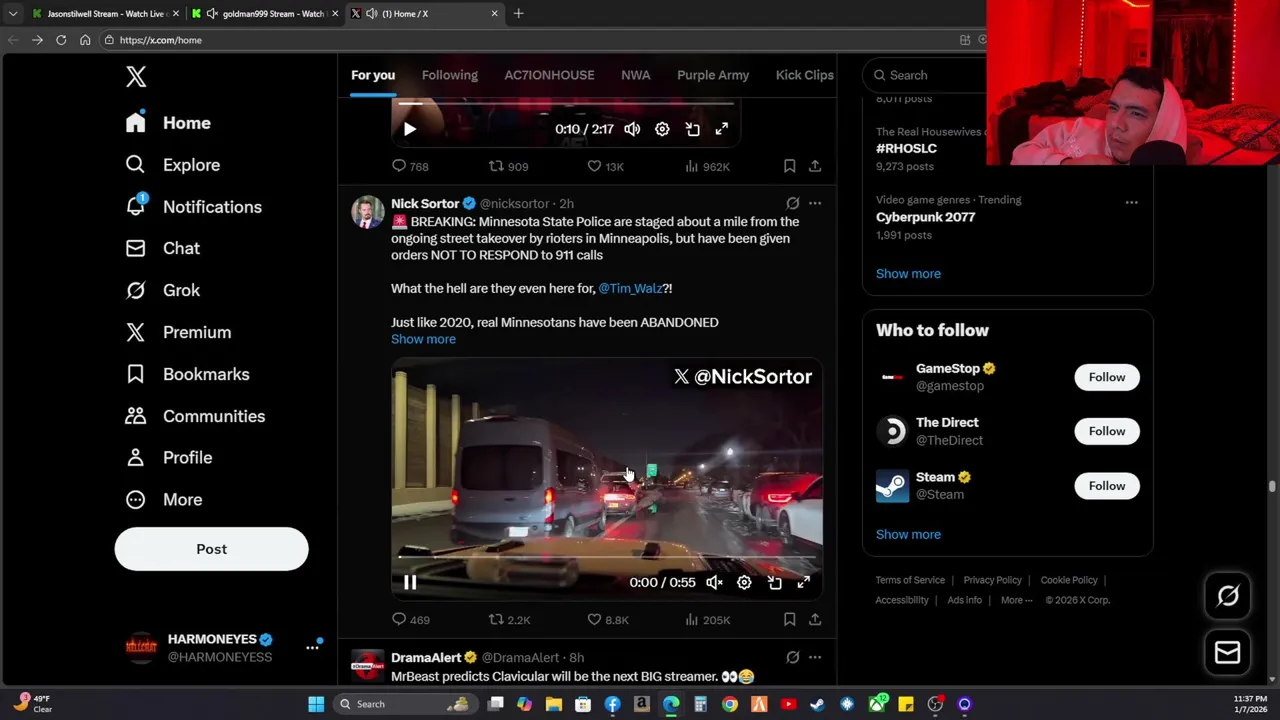Open Bookmarks in left navigation
Viewport: 1280px width, 720px height.
188,374
